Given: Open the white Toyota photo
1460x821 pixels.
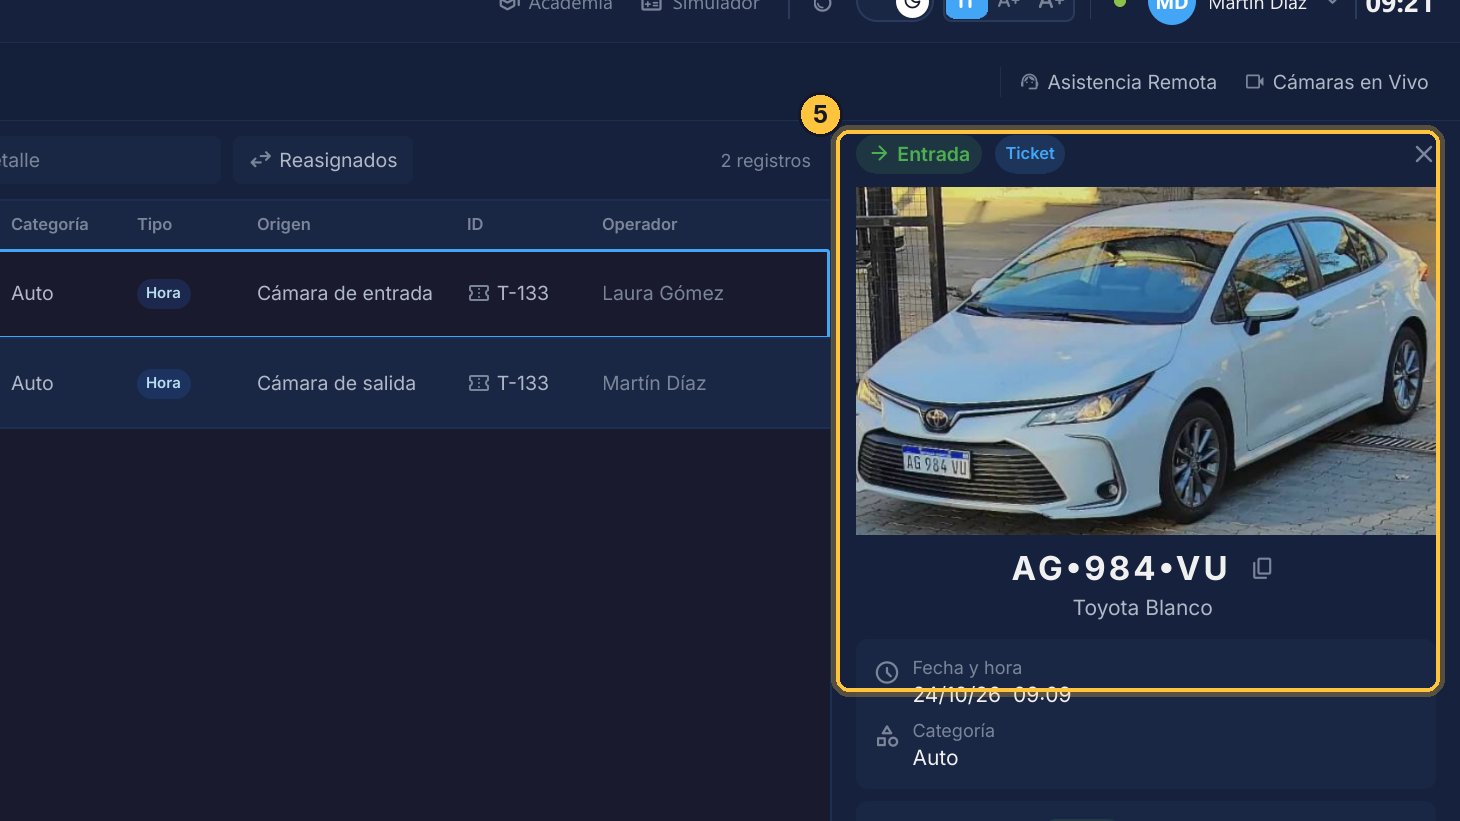Looking at the screenshot, I should (x=1146, y=361).
